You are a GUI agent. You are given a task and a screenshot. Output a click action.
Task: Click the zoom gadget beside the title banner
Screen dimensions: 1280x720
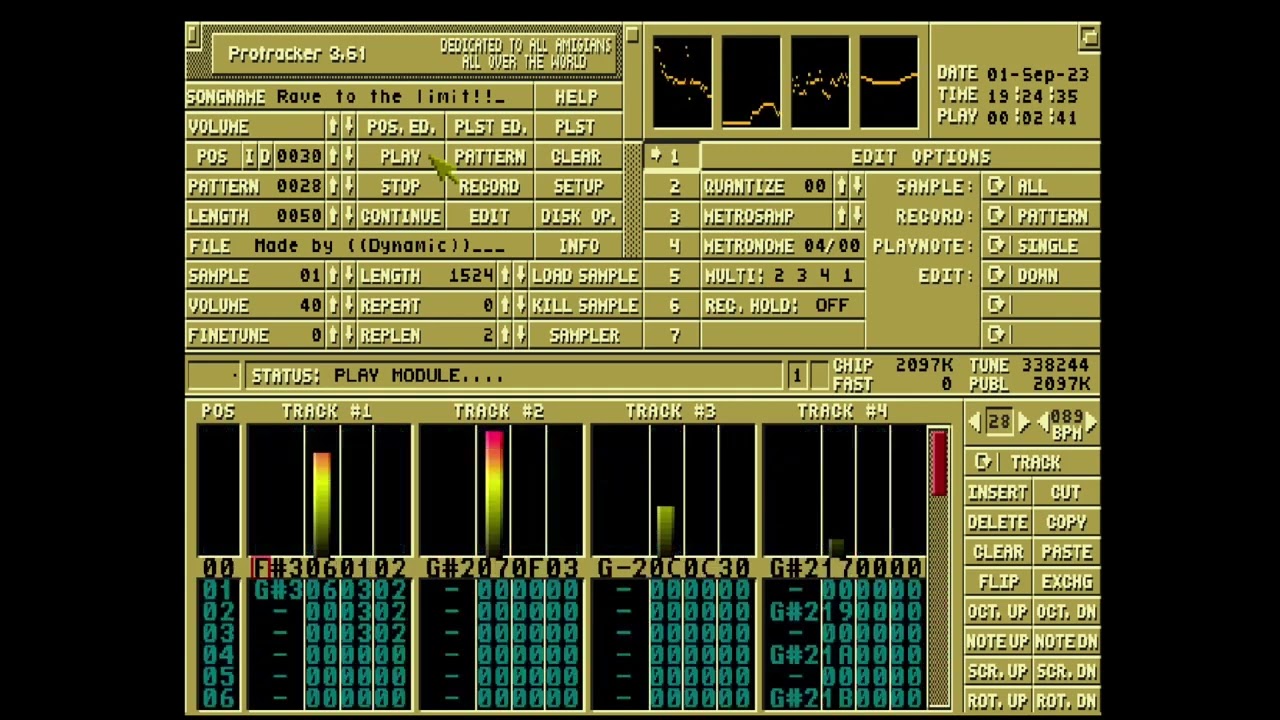pos(632,36)
